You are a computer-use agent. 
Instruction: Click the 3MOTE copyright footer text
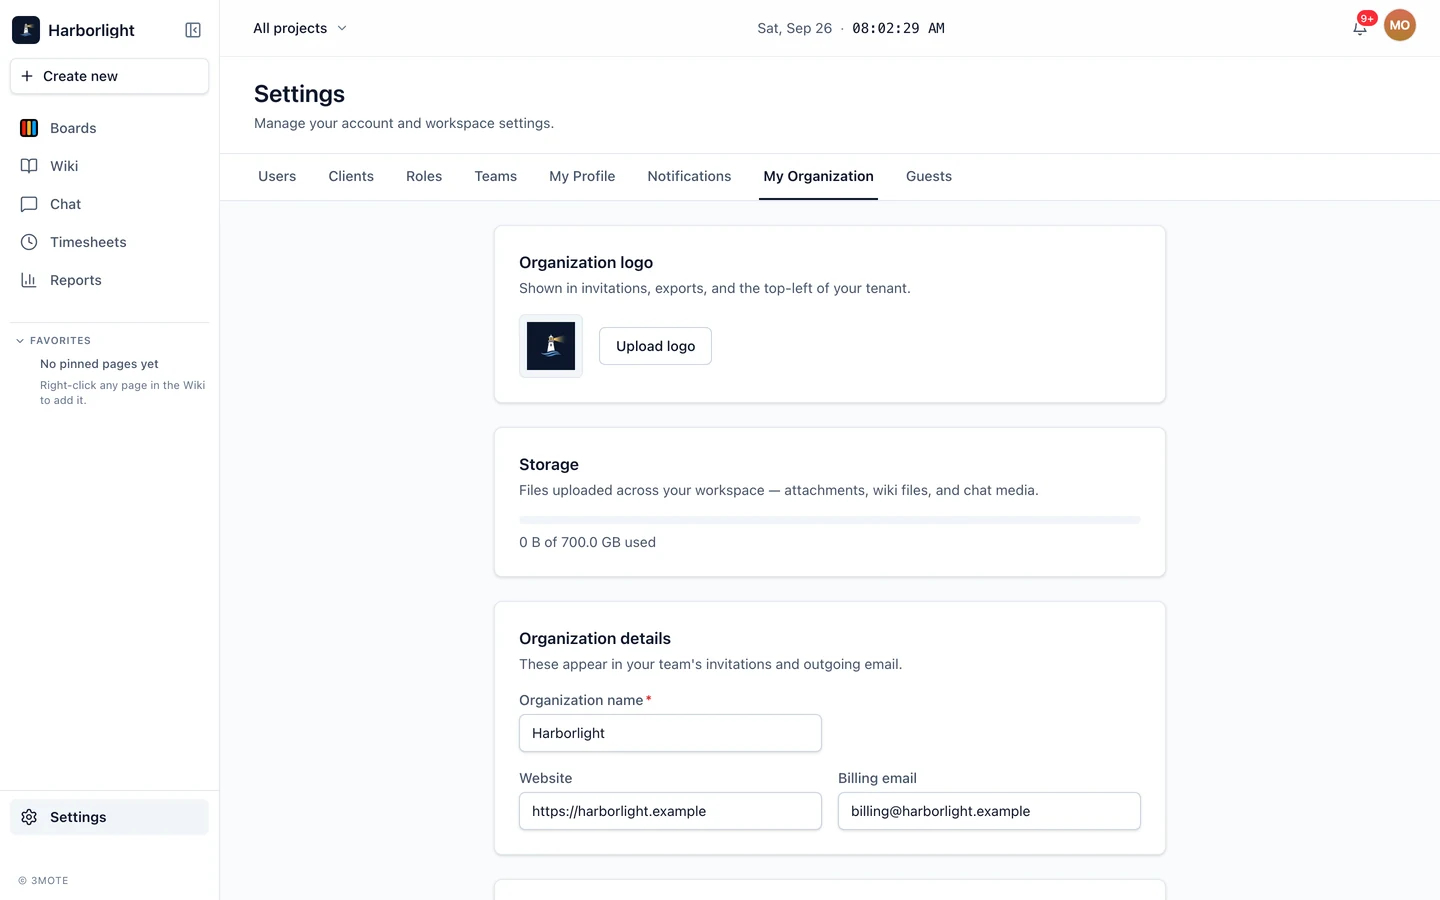point(43,881)
